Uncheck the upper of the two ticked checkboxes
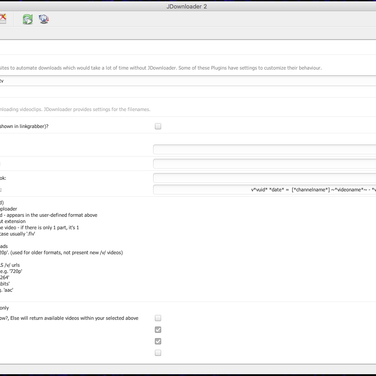The height and width of the screenshot is (376, 376). coord(158,330)
